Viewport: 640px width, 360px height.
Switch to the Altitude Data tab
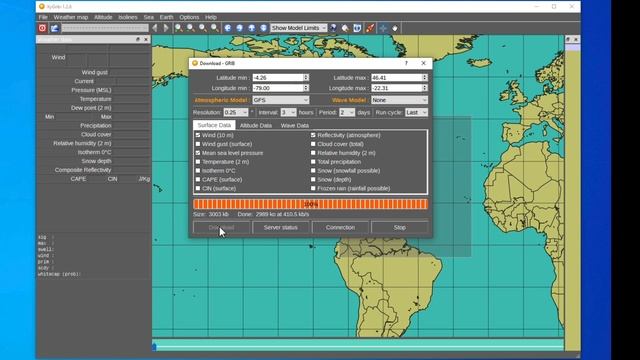256,125
